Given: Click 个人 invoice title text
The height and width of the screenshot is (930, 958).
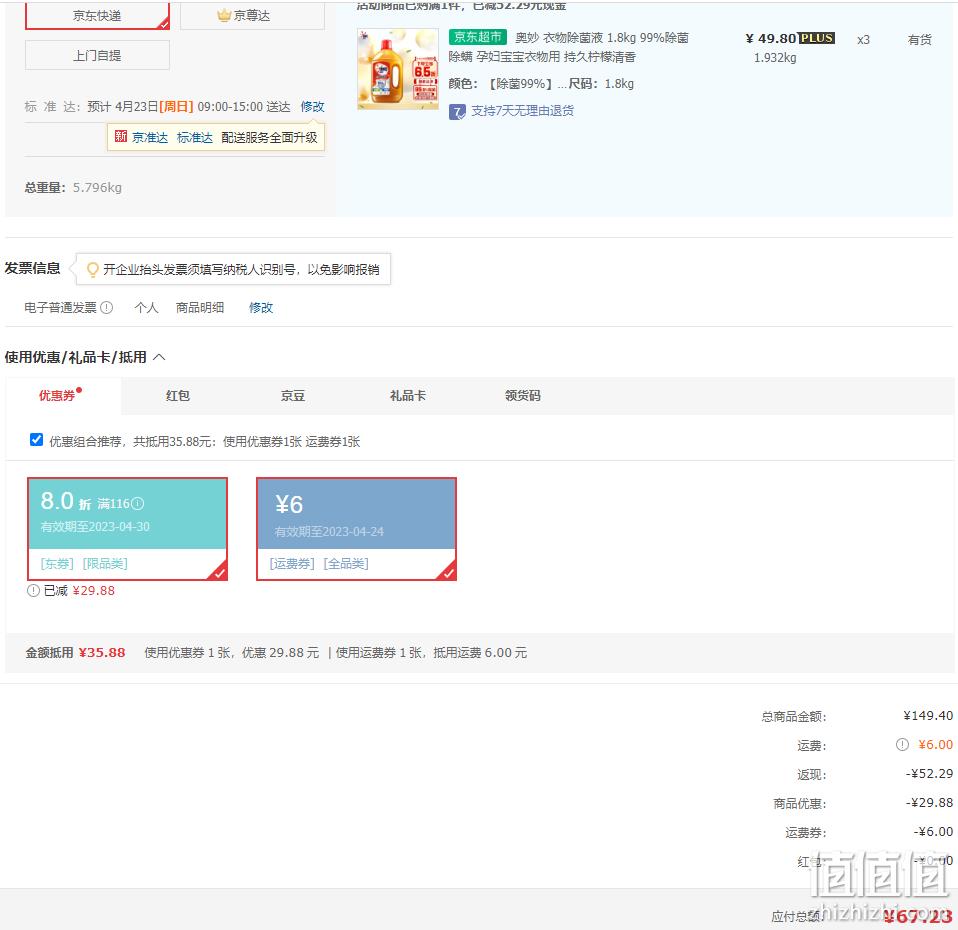Looking at the screenshot, I should pos(146,307).
